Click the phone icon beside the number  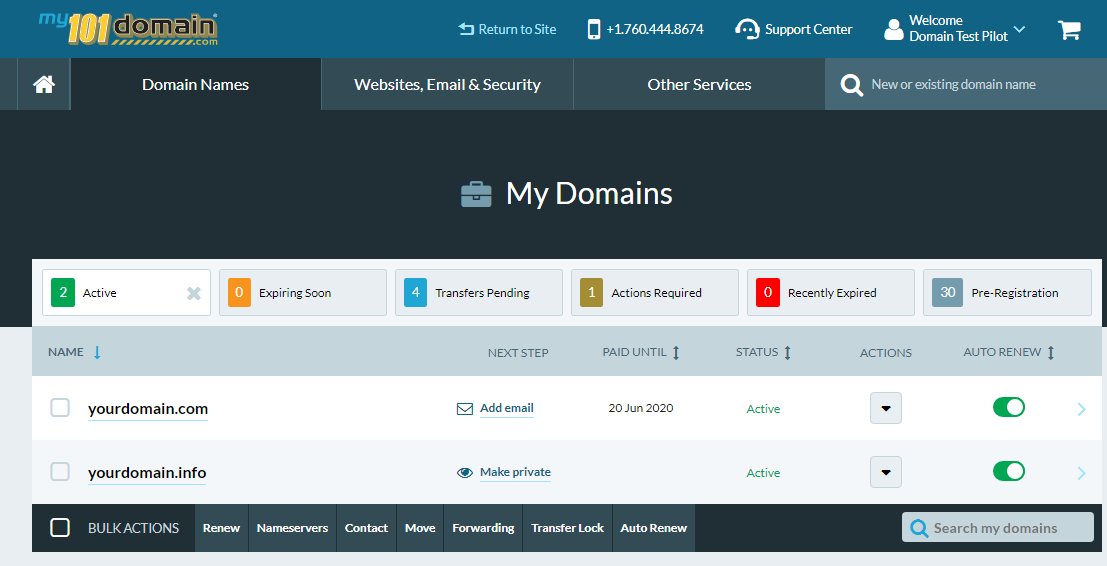coord(594,30)
